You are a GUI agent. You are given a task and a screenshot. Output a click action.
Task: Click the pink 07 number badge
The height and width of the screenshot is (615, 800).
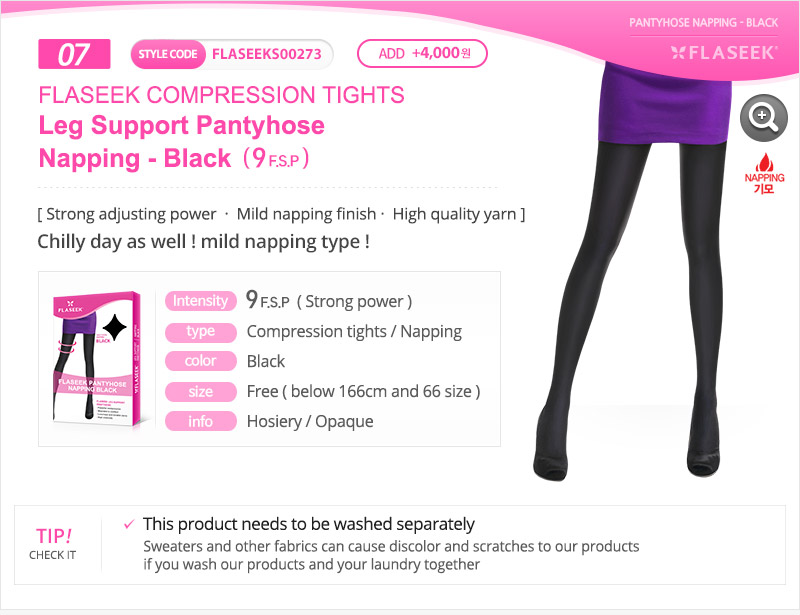[74, 54]
